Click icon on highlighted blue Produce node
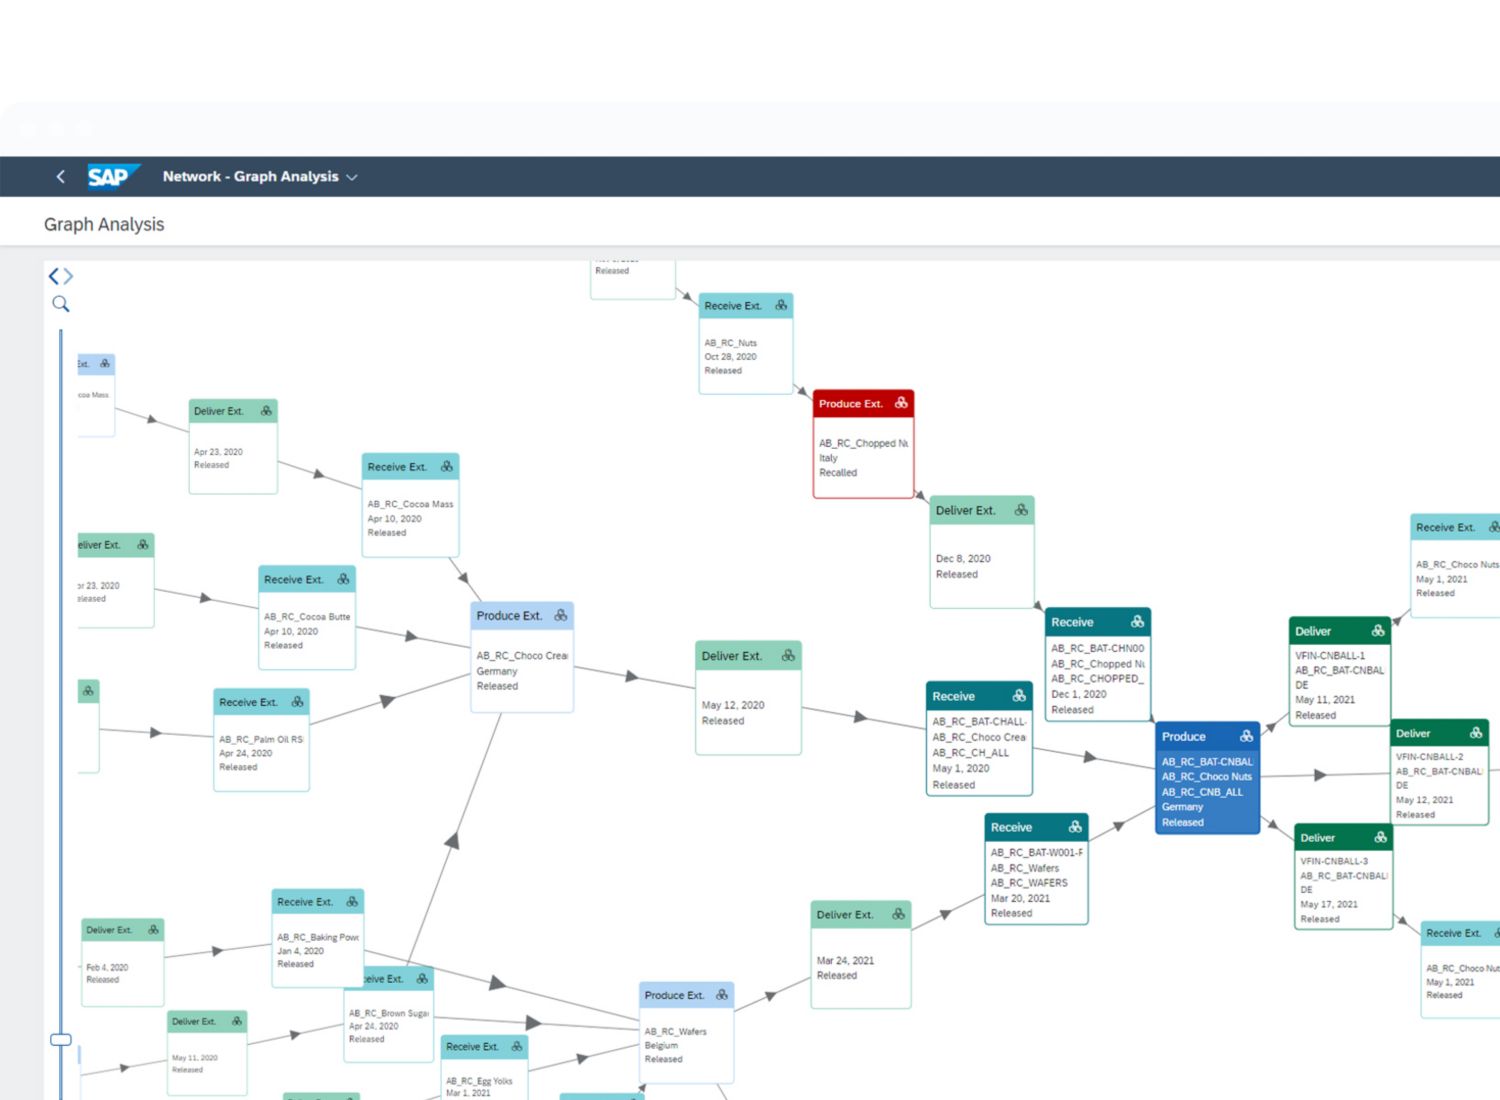 click(1246, 736)
